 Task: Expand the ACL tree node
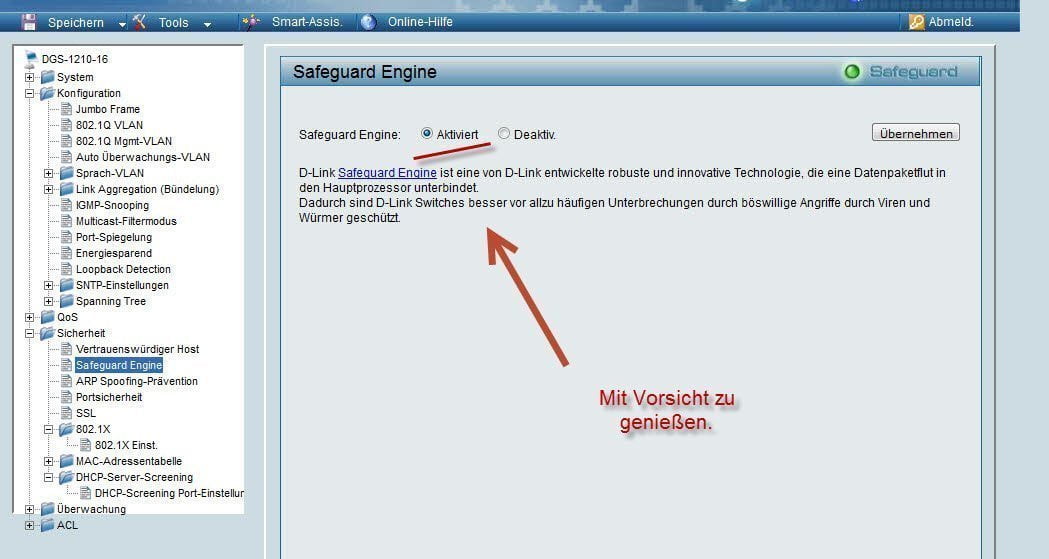[29, 526]
